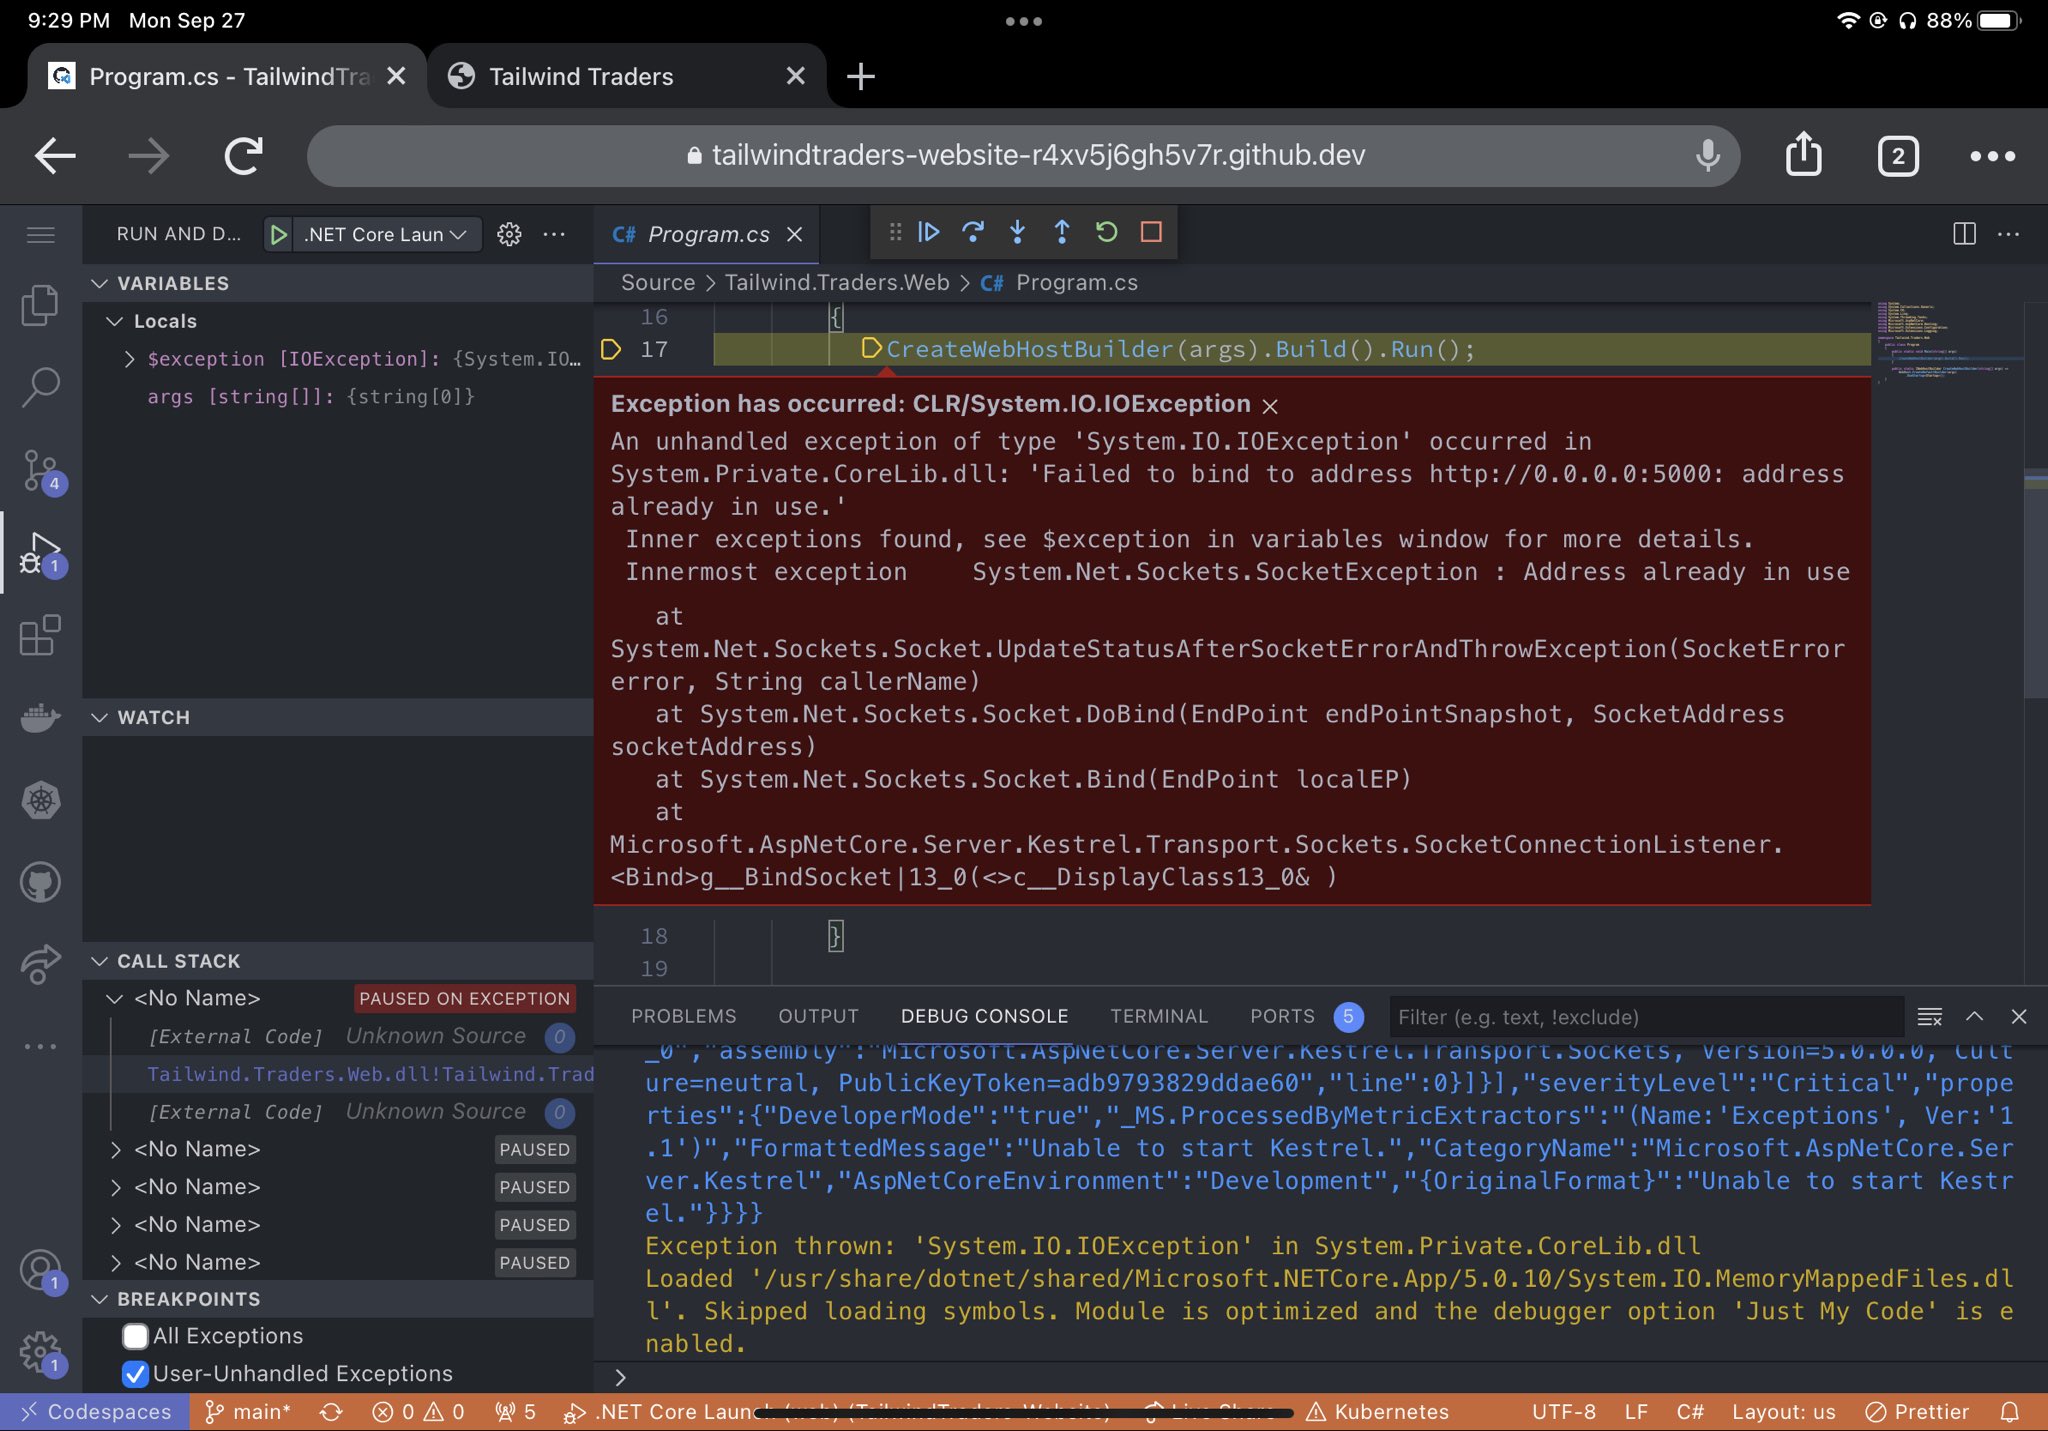Click Prettier in the status bar
Image resolution: width=2048 pixels, height=1431 pixels.
(1917, 1412)
